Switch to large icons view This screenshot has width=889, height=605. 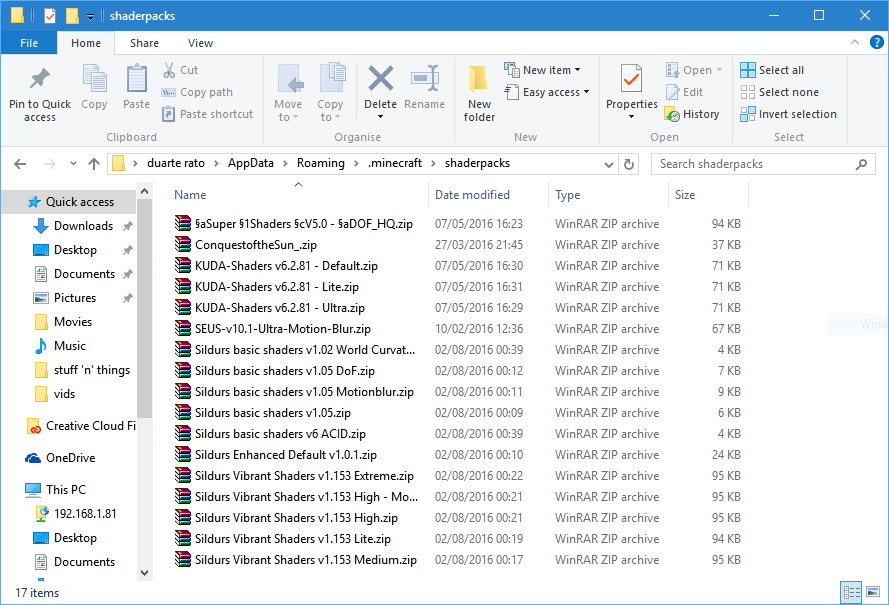point(874,593)
